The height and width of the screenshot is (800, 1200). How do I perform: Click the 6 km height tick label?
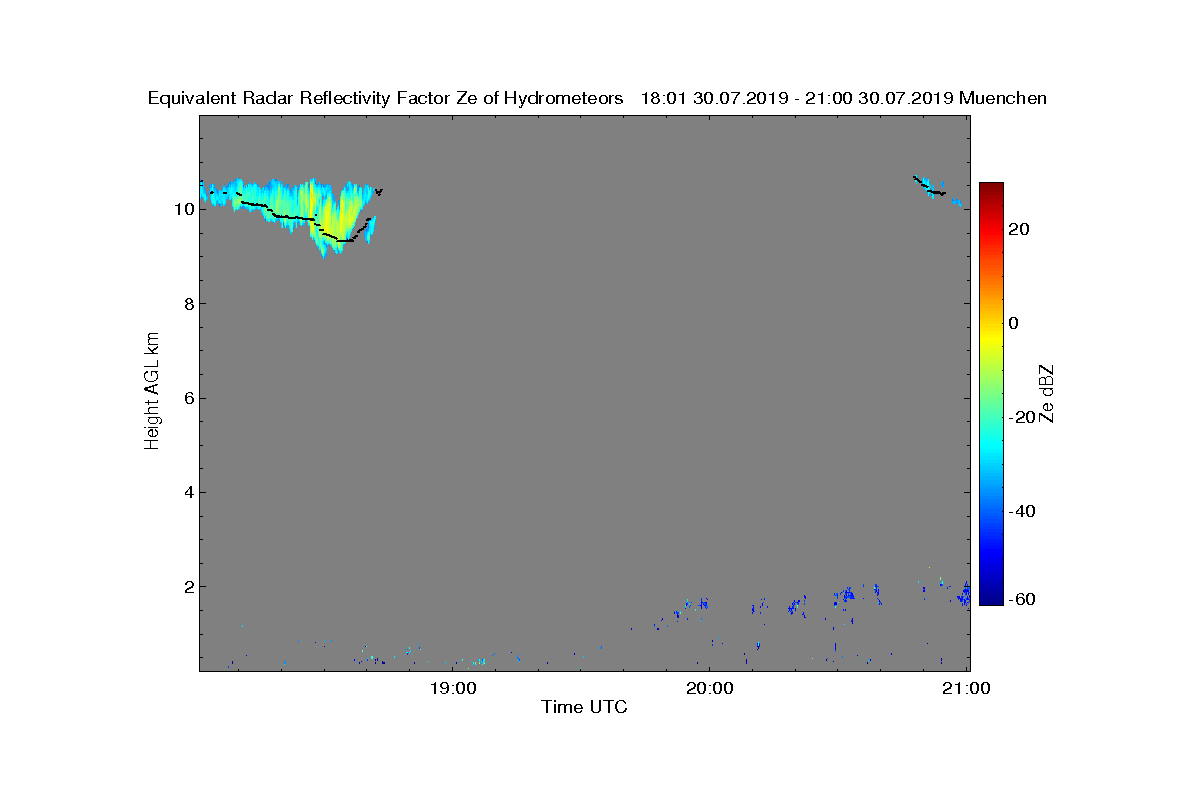tap(188, 398)
